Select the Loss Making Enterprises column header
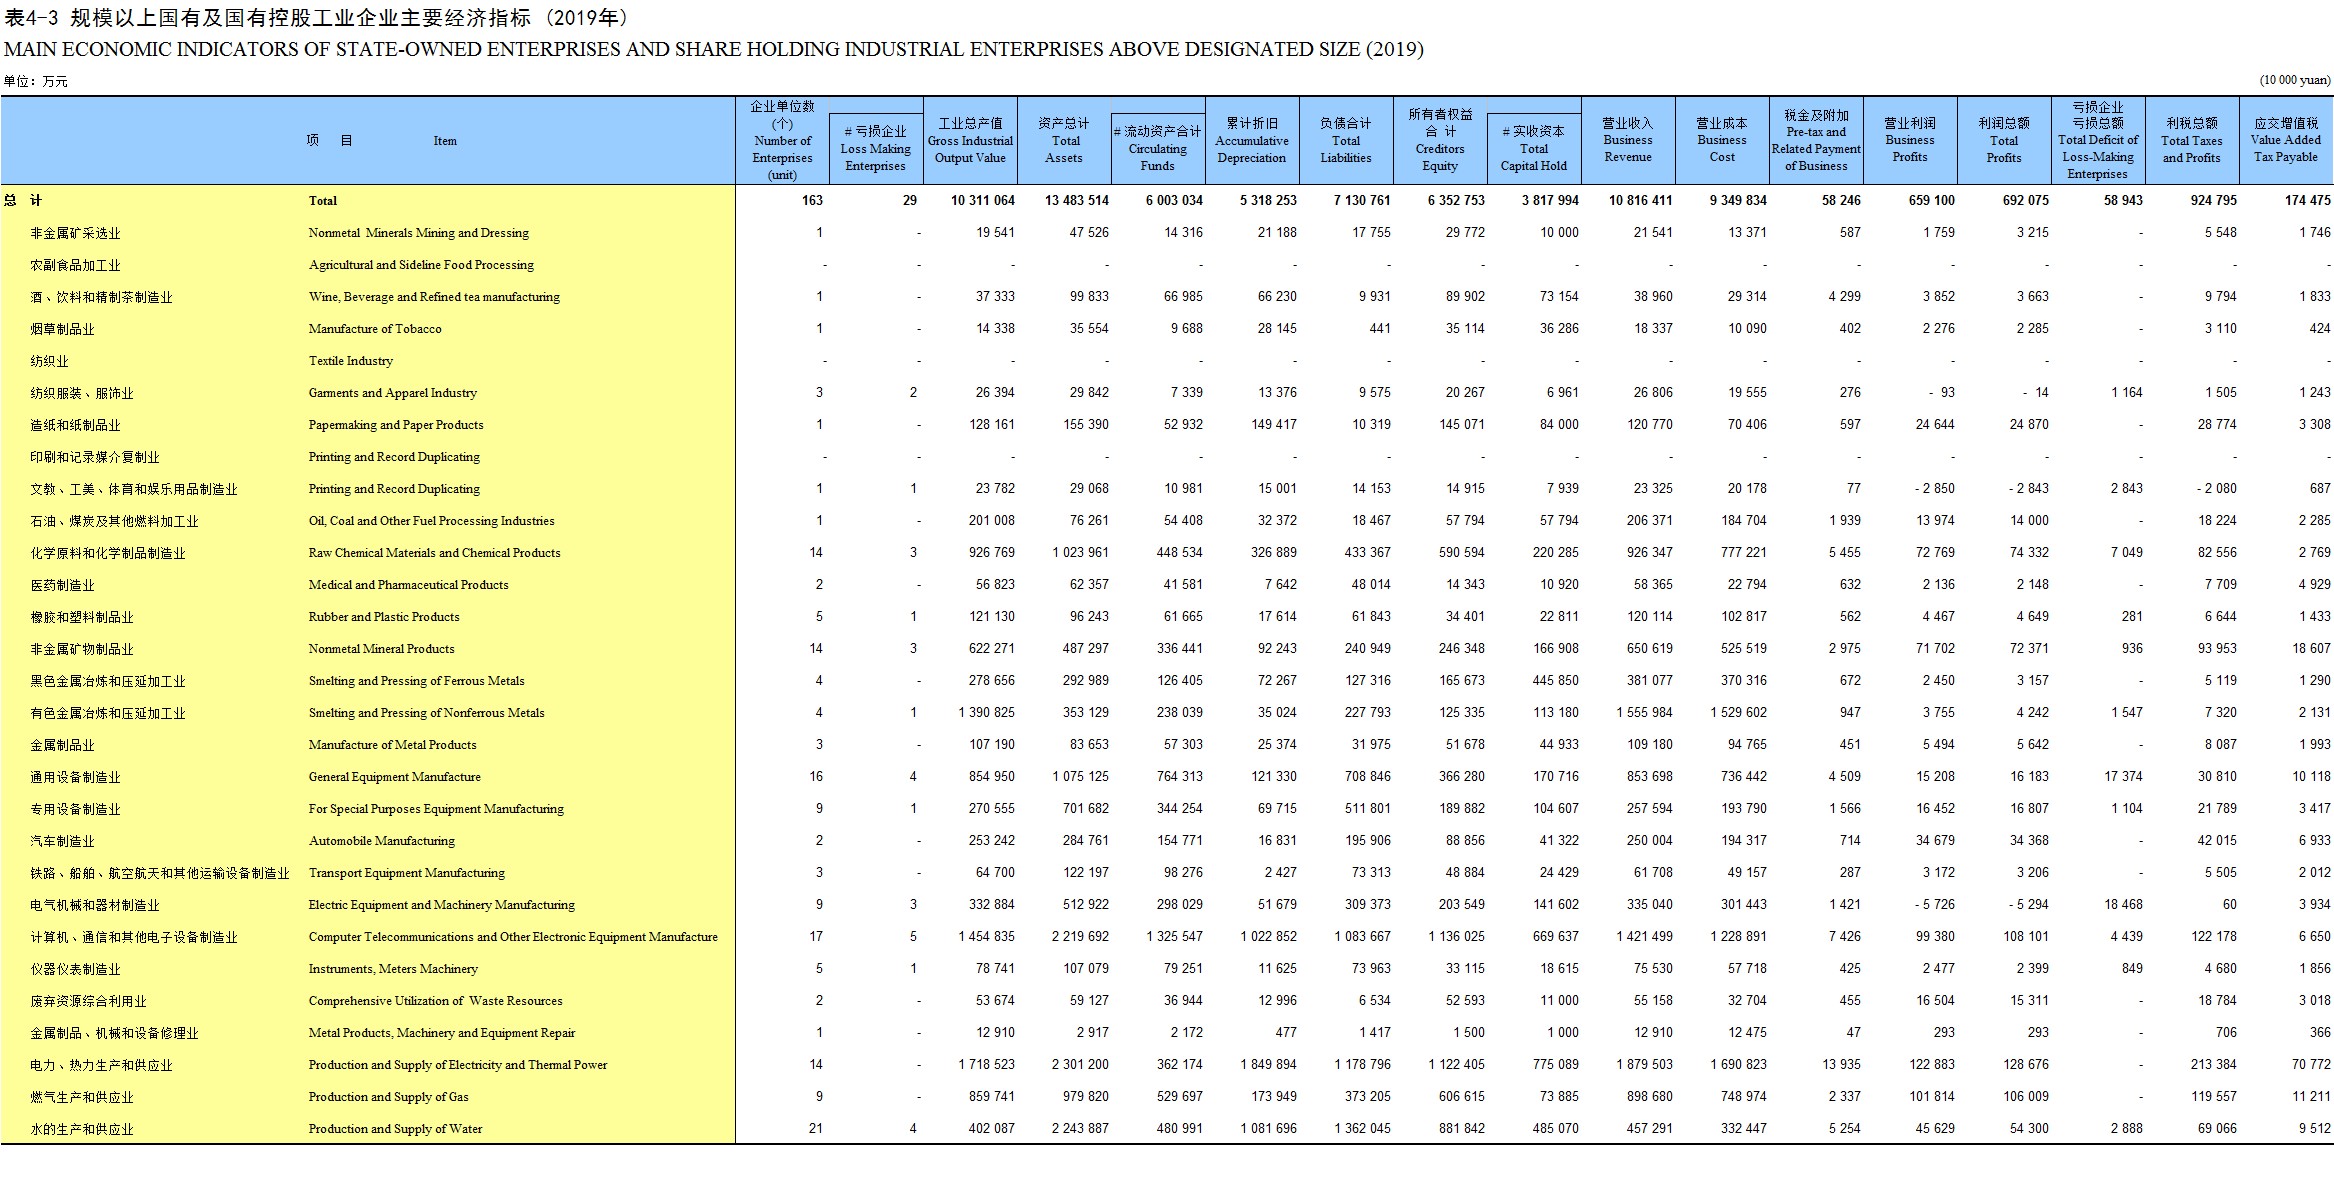The image size is (2334, 1177). tap(875, 148)
